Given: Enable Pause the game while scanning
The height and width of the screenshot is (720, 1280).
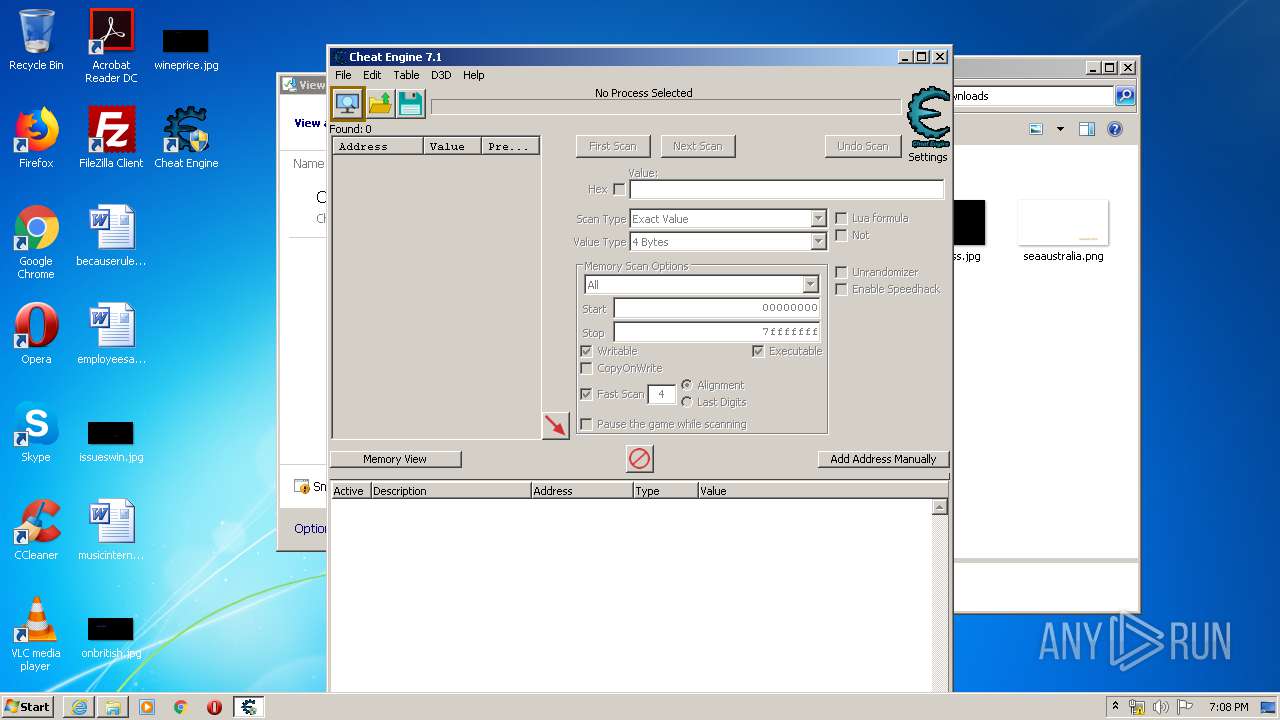Looking at the screenshot, I should (586, 424).
